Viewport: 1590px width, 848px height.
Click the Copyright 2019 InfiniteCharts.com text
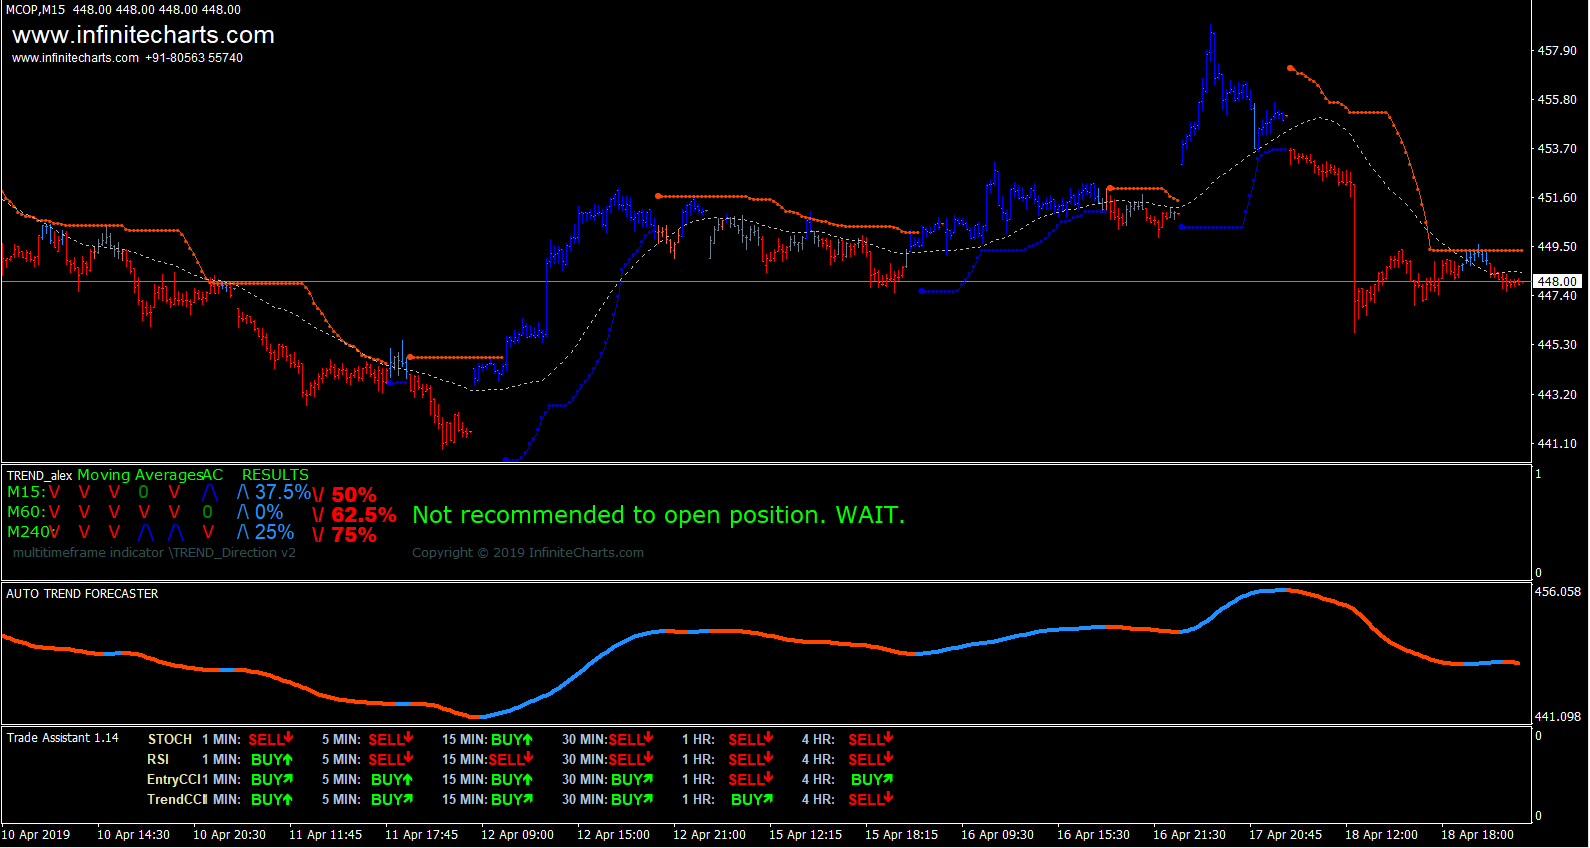coord(528,552)
